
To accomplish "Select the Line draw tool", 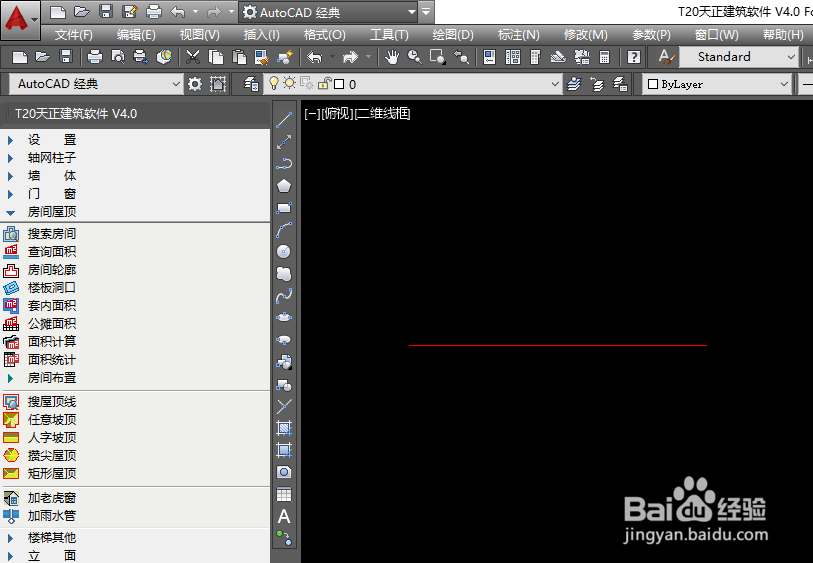I will click(x=284, y=120).
